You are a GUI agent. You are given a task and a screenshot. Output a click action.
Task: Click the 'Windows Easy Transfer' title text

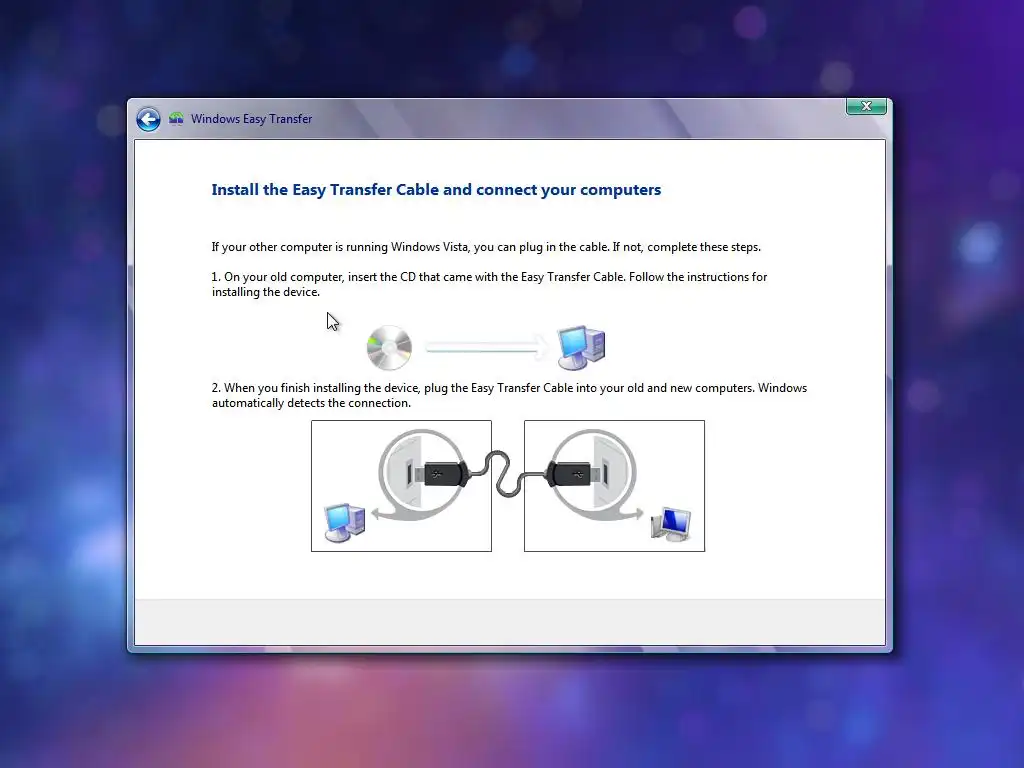pyautogui.click(x=251, y=119)
